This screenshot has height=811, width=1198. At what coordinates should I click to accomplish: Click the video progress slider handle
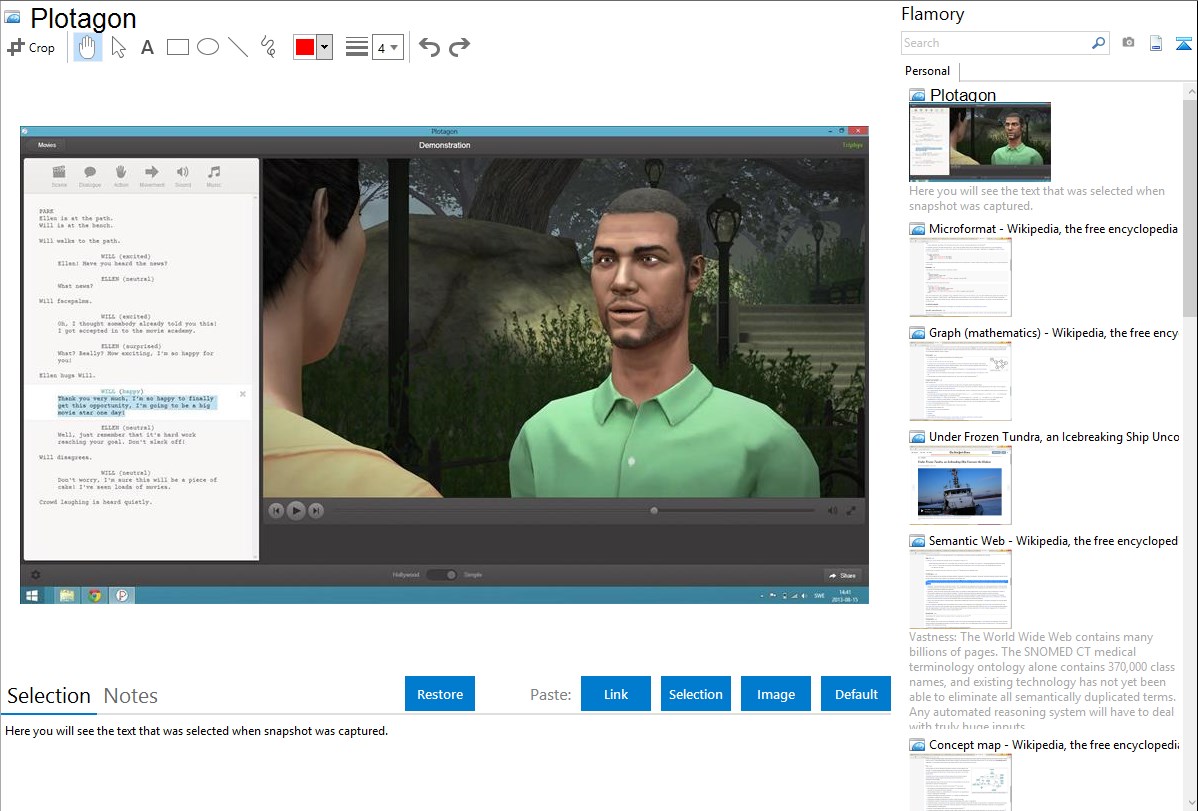coord(654,511)
